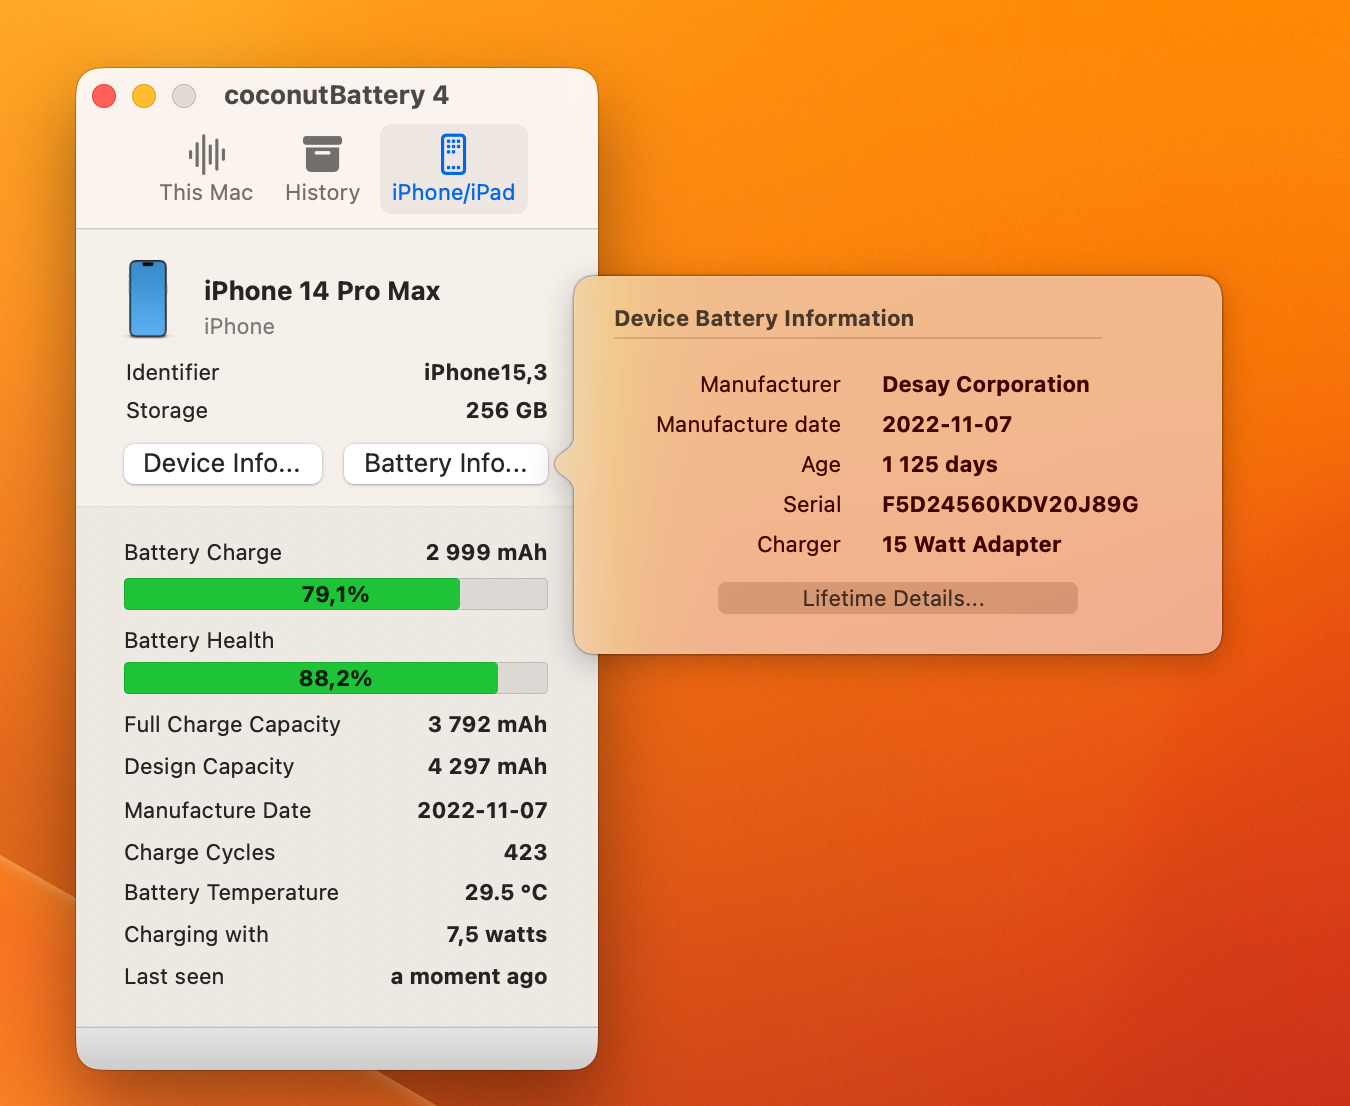Click the identifier value iPhone15,3
This screenshot has height=1106, width=1350.
[485, 373]
